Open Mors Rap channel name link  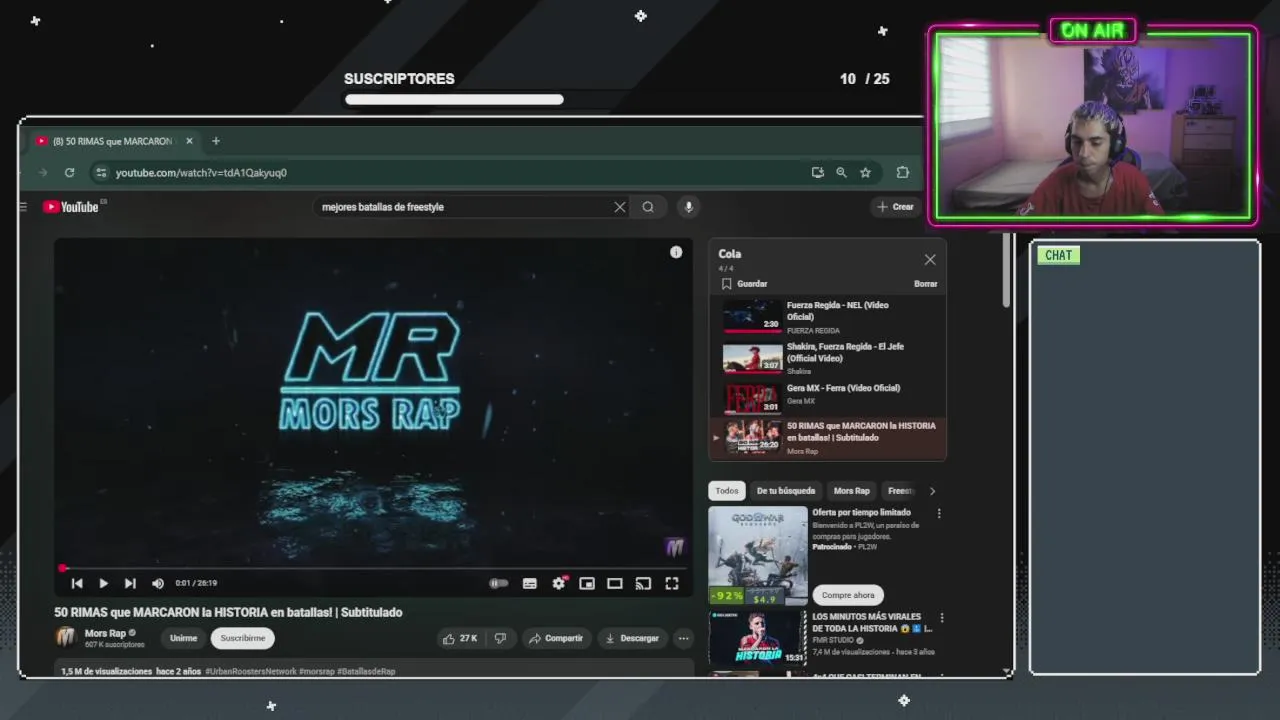[x=105, y=633]
